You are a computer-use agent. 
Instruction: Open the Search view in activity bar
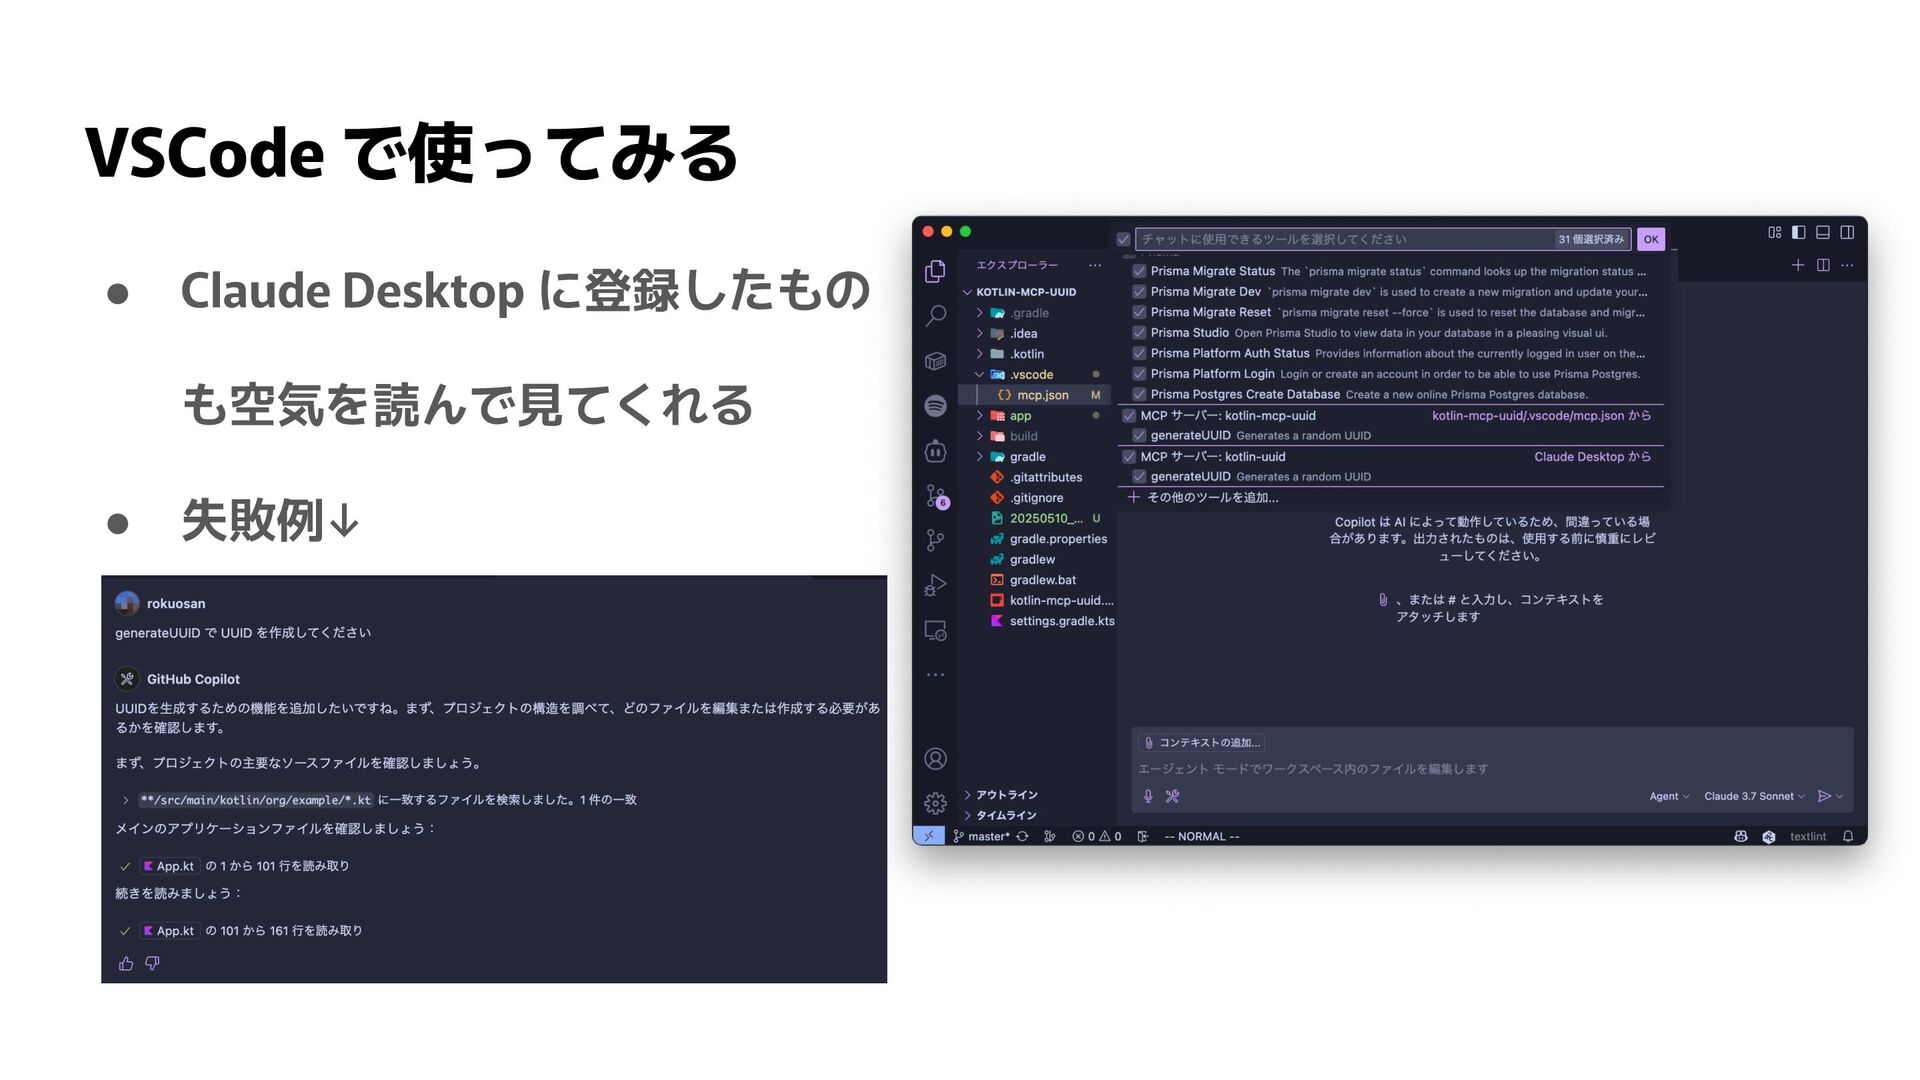pos(936,316)
